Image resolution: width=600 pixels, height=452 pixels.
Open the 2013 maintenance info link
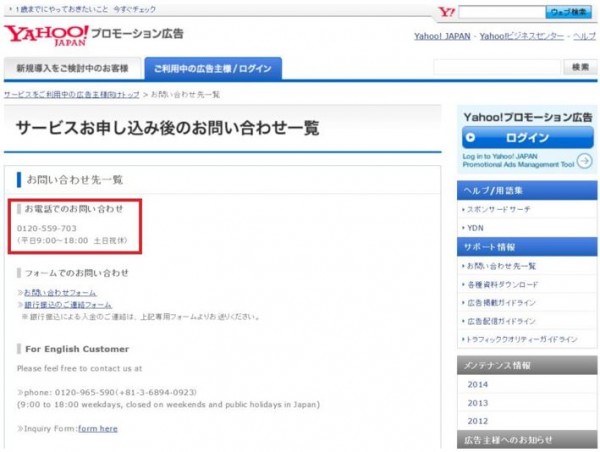(478, 403)
